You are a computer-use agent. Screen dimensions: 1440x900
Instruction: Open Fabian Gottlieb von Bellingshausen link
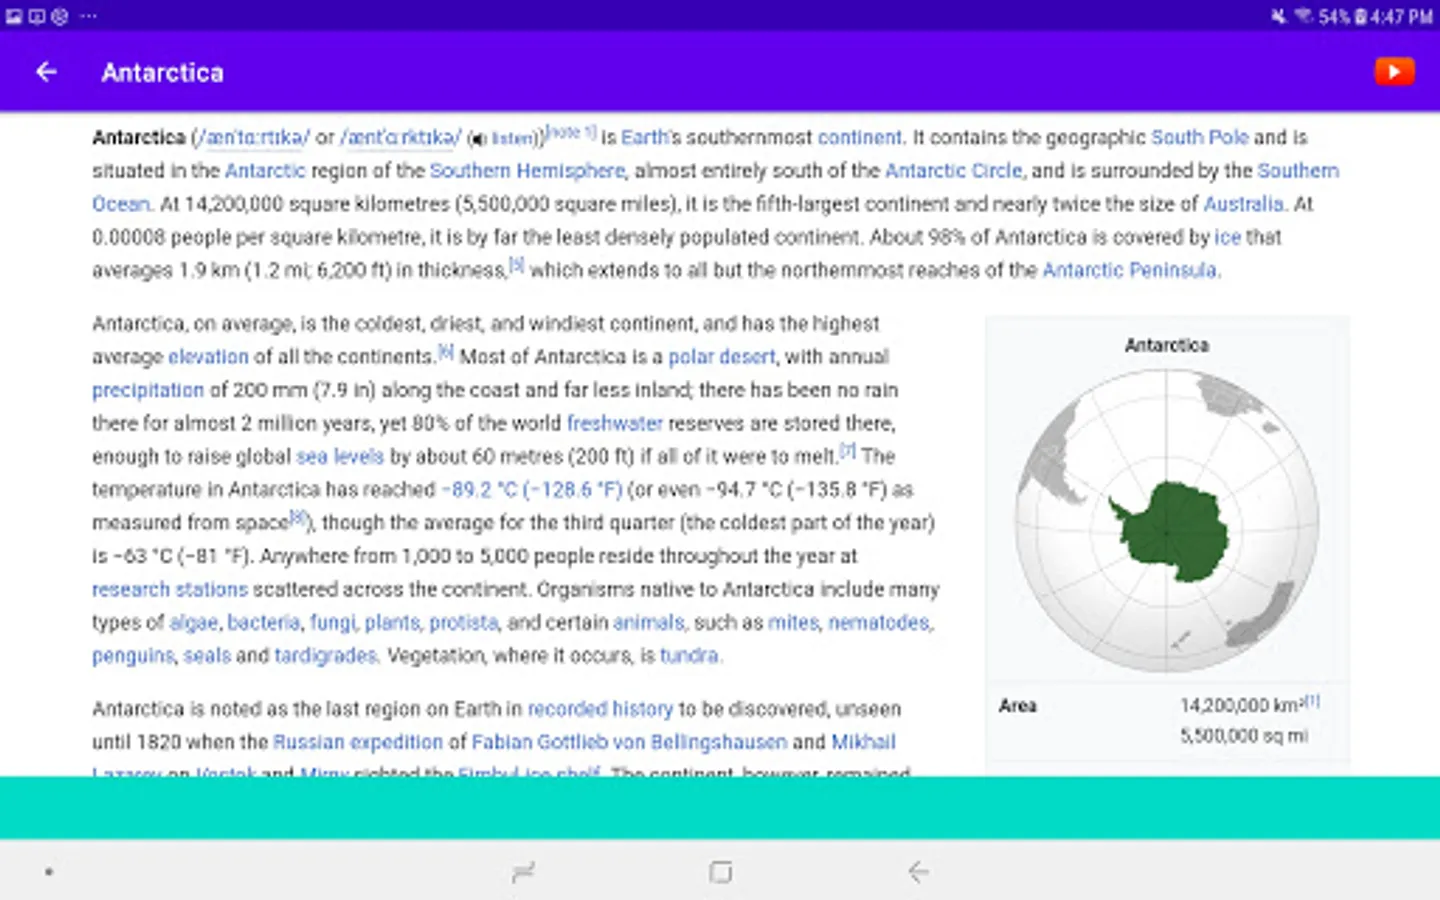629,742
